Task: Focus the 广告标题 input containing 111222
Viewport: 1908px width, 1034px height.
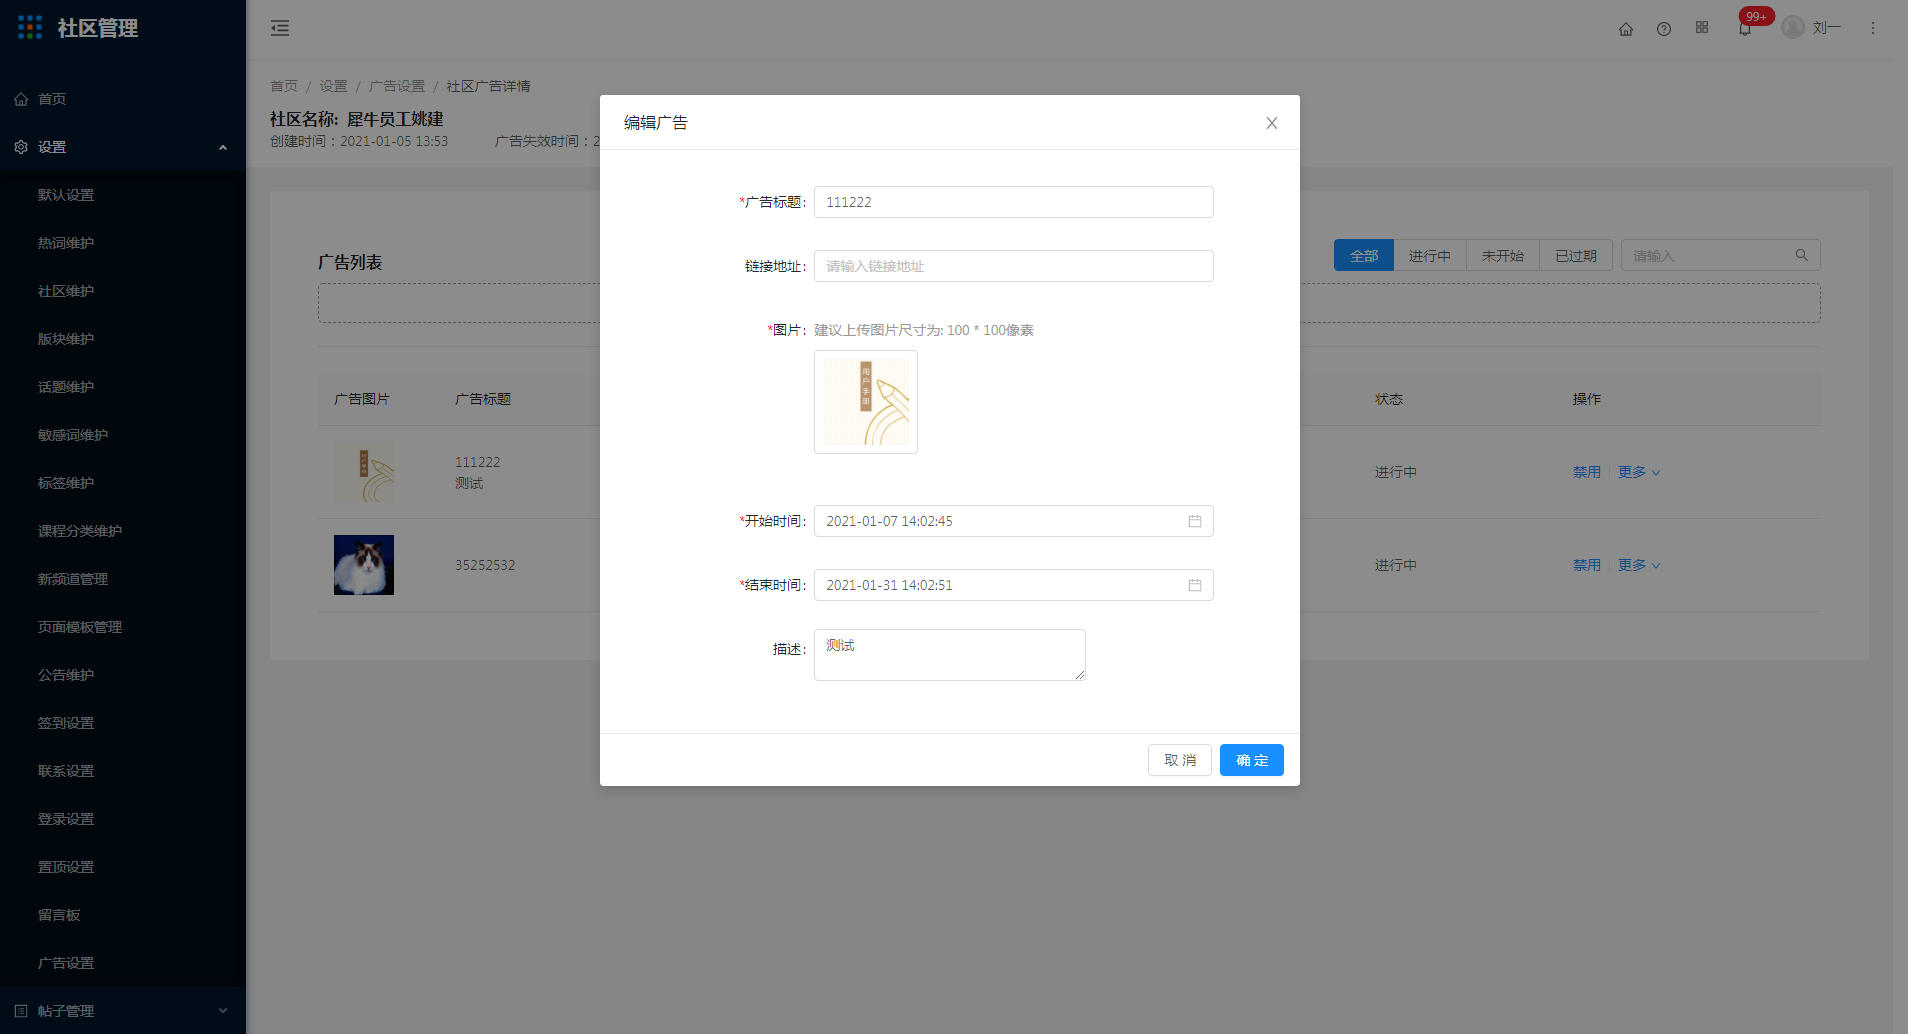Action: [1014, 202]
